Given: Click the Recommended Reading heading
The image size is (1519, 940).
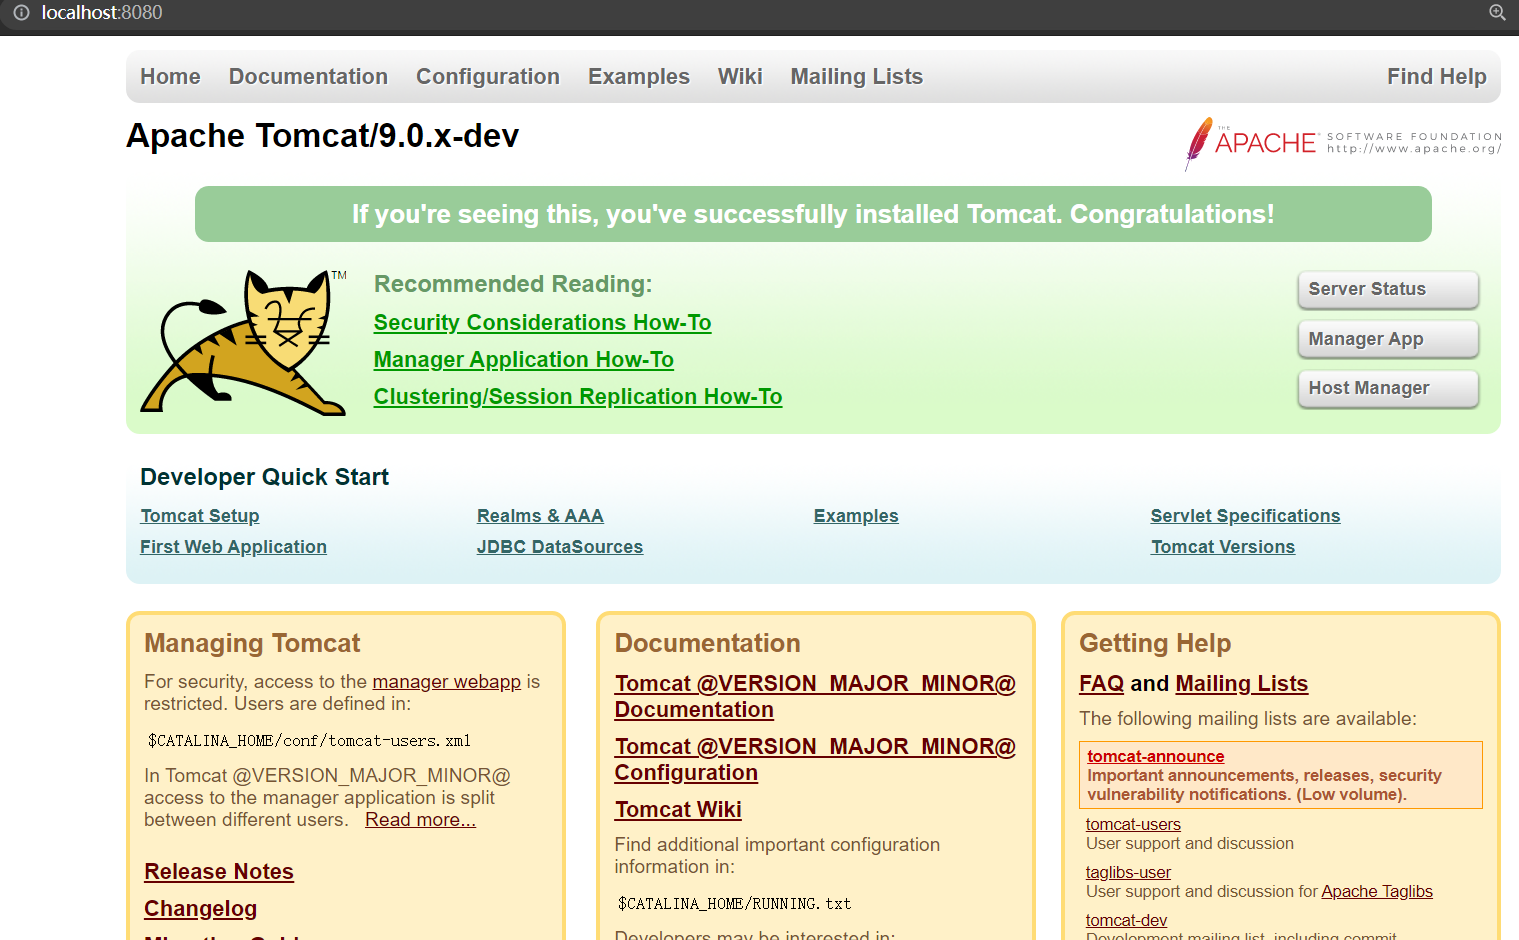Looking at the screenshot, I should click(x=513, y=285).
